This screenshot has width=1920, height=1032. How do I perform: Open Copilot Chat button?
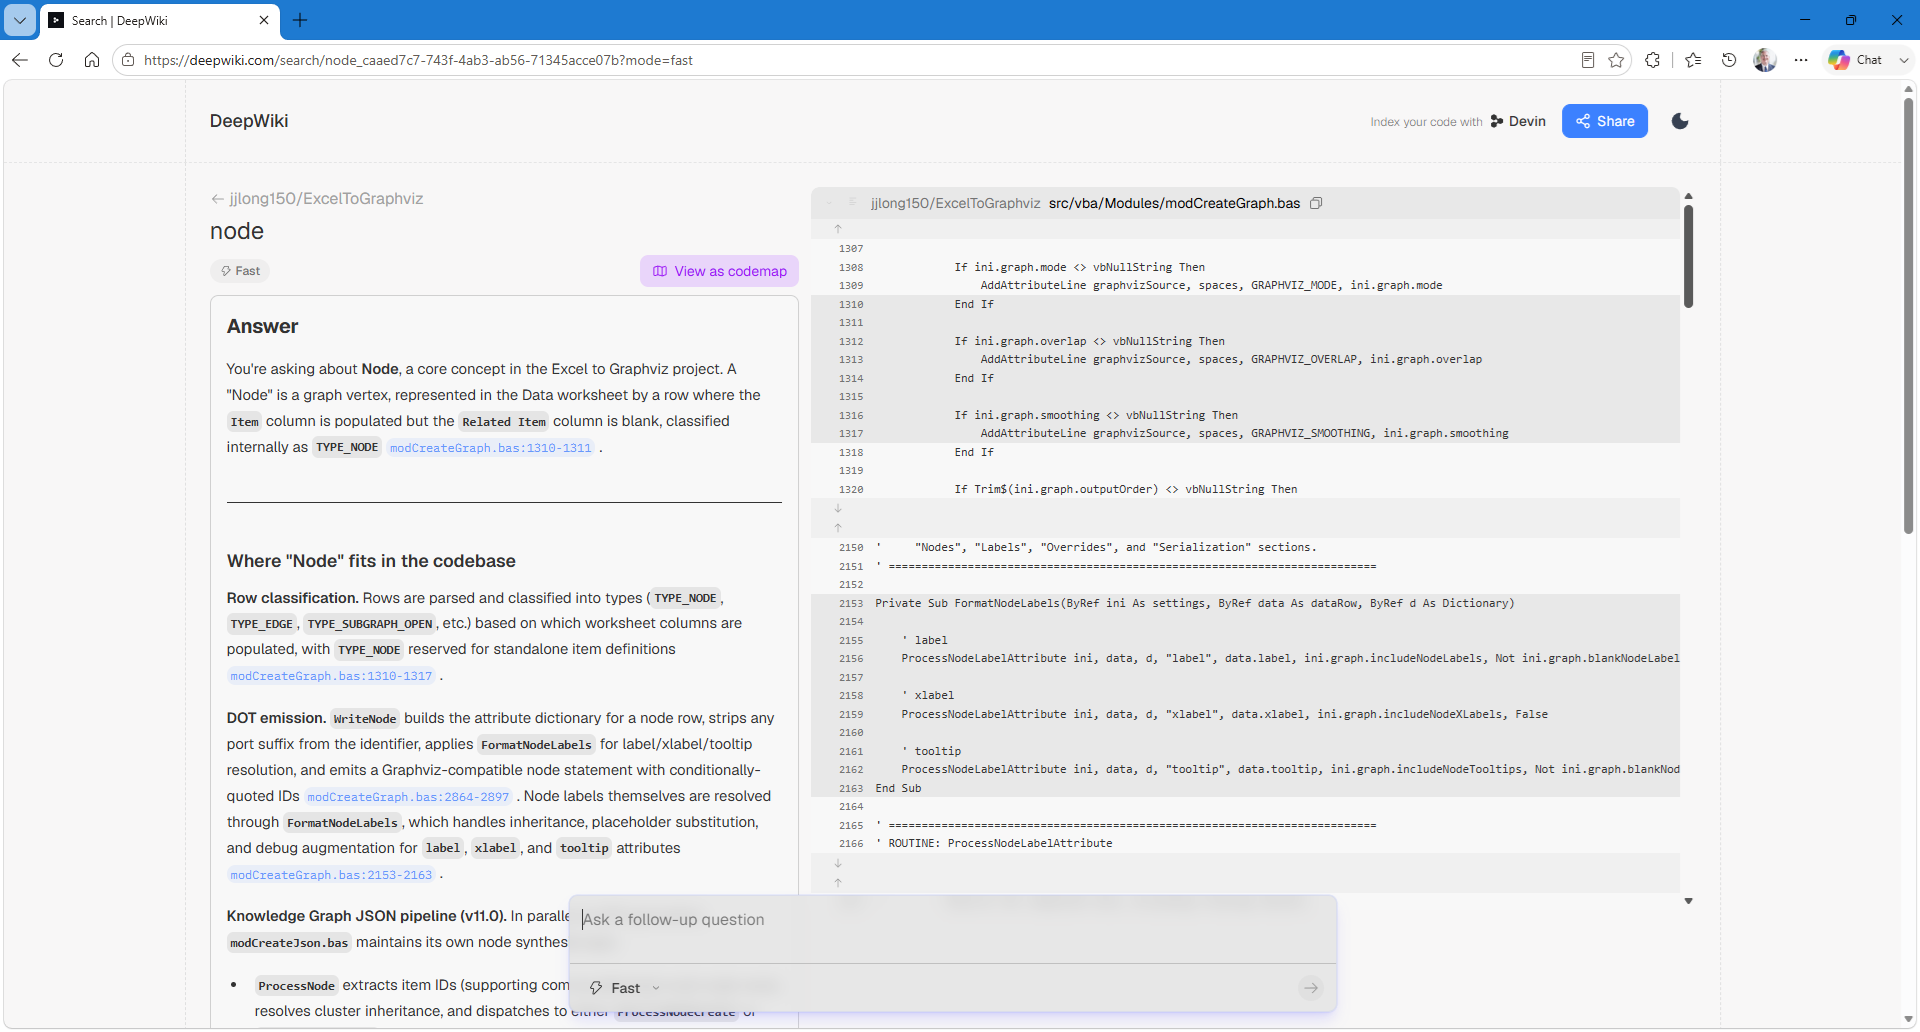coord(1856,60)
